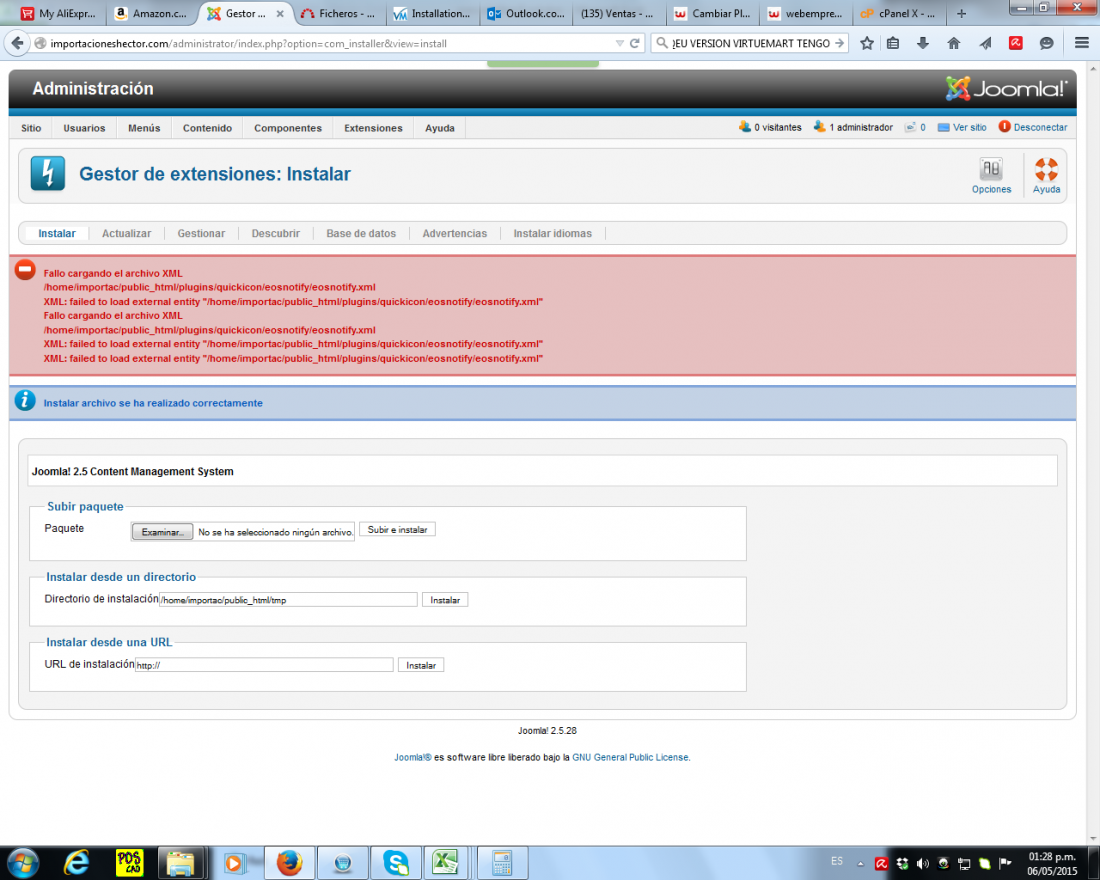Switch to the Outlook.com browser tab

tap(526, 13)
